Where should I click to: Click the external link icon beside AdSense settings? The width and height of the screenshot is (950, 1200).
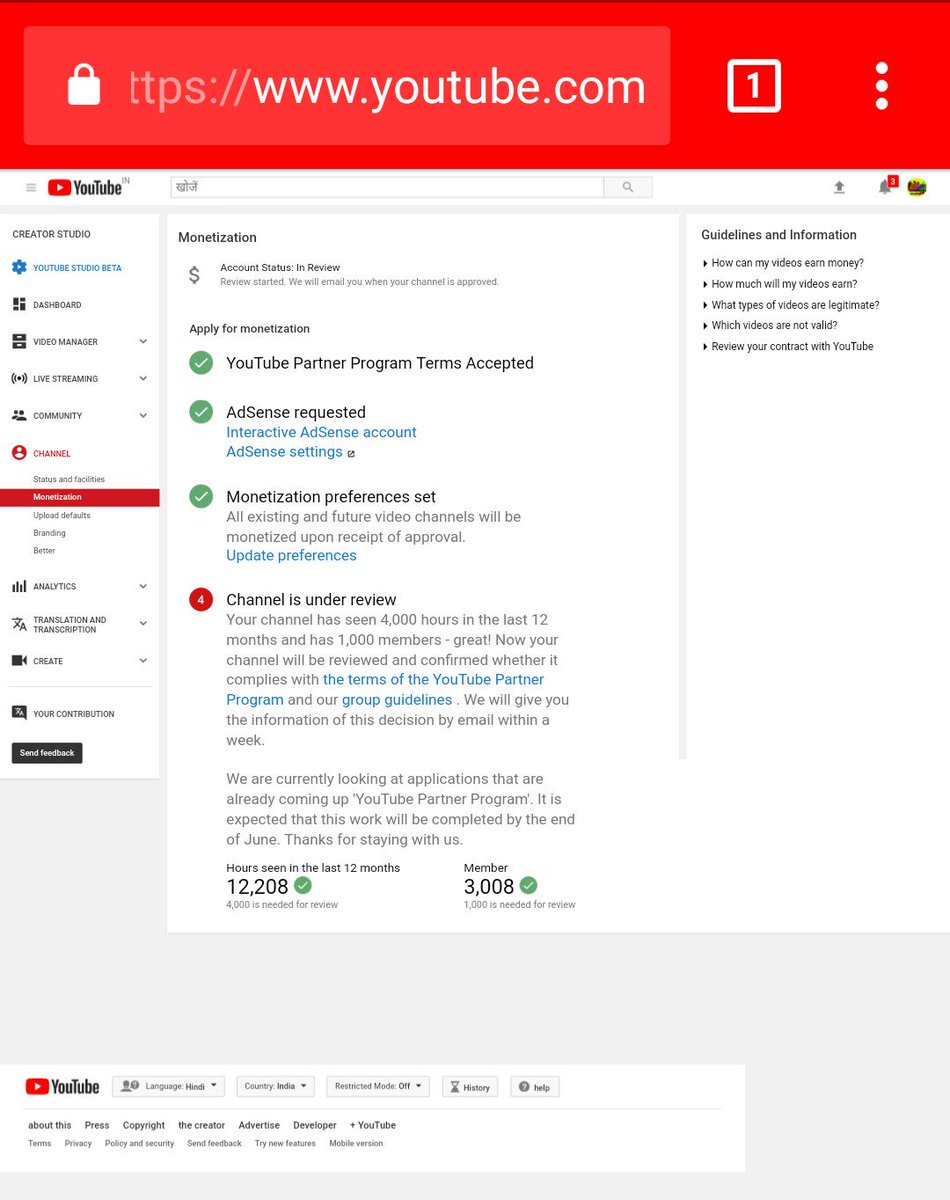point(351,453)
